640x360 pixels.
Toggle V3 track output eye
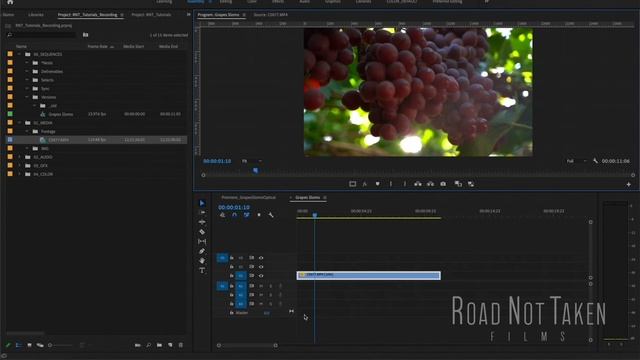pyautogui.click(x=261, y=258)
